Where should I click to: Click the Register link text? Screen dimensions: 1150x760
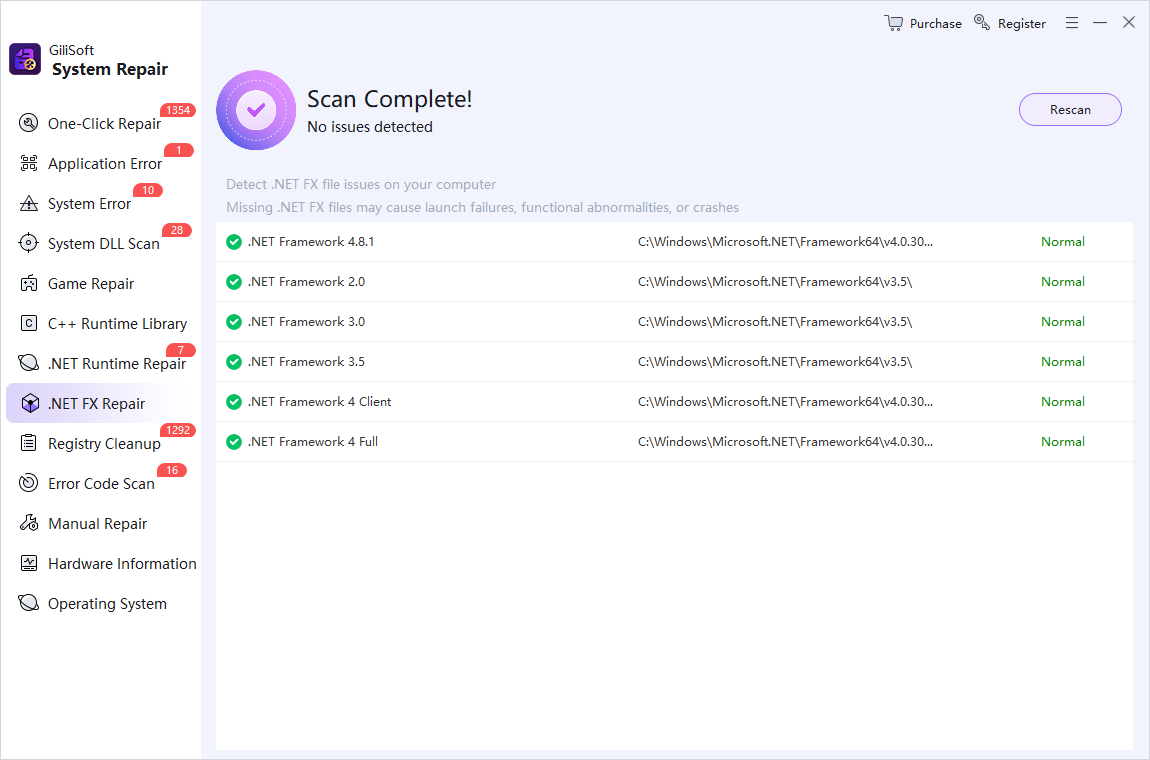click(1022, 23)
